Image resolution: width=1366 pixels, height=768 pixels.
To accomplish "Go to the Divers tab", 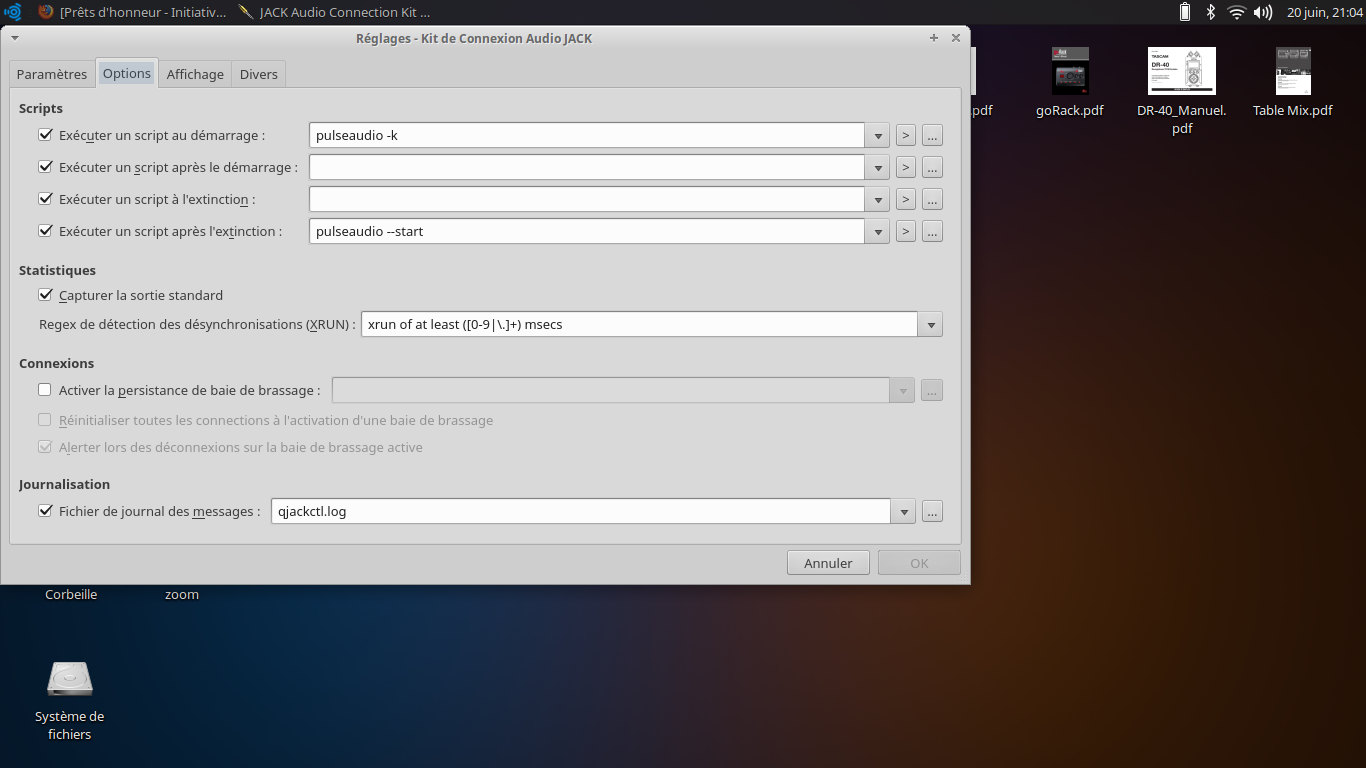I will tap(259, 74).
